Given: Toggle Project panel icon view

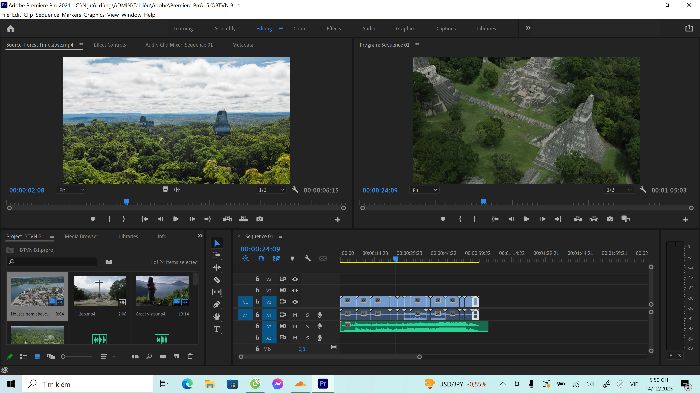Looking at the screenshot, I should click(x=37, y=356).
